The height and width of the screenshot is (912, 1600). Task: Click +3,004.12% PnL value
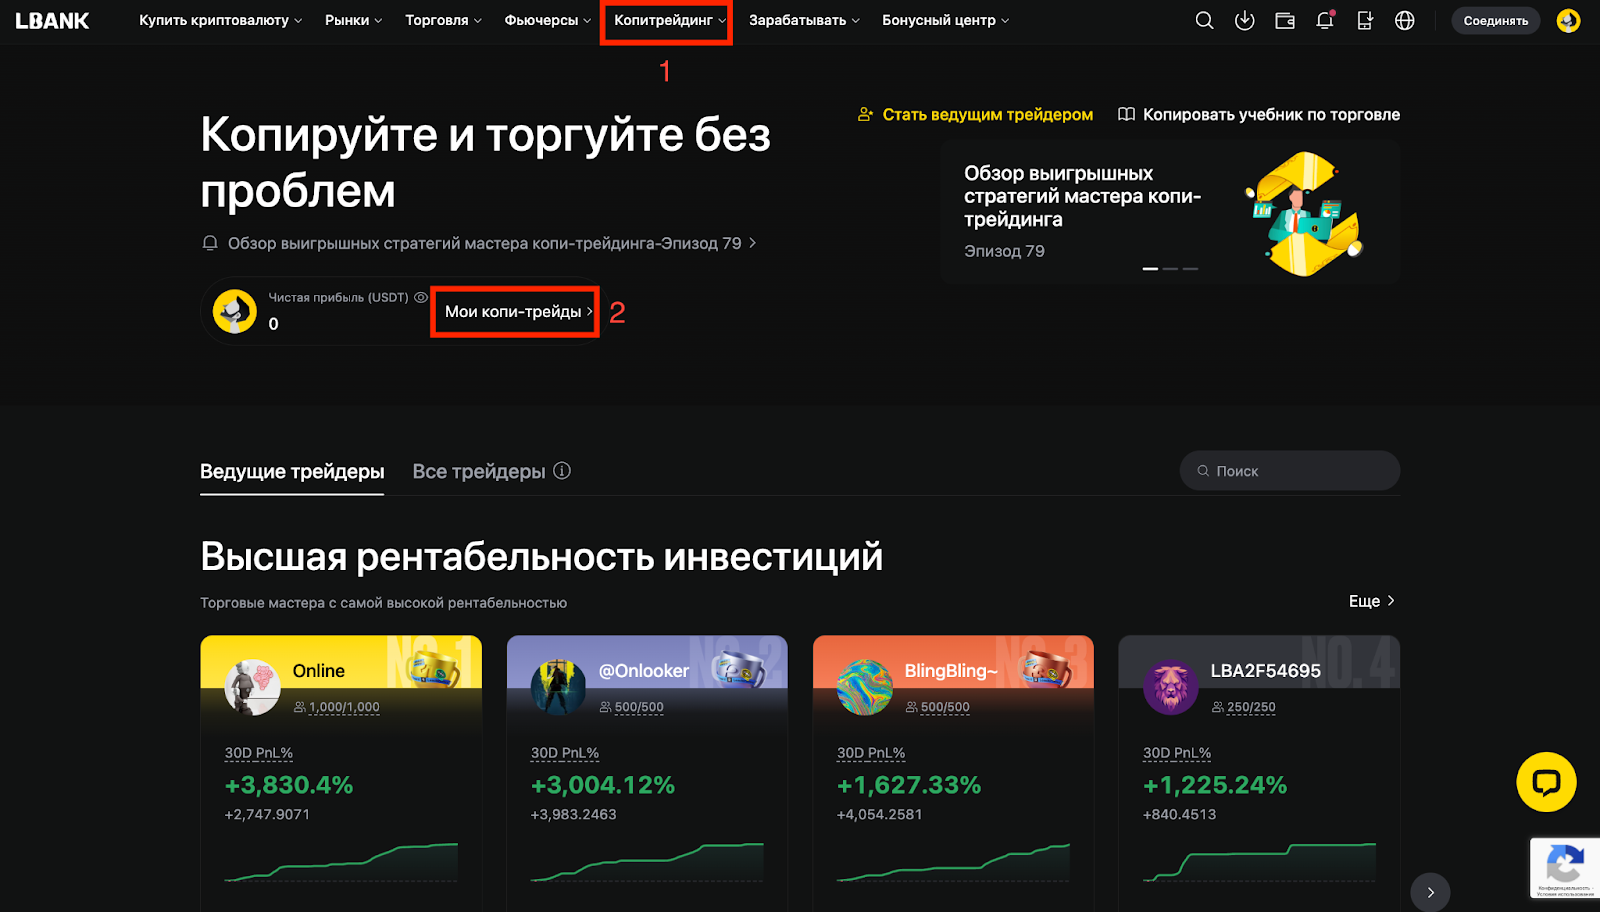pyautogui.click(x=603, y=785)
